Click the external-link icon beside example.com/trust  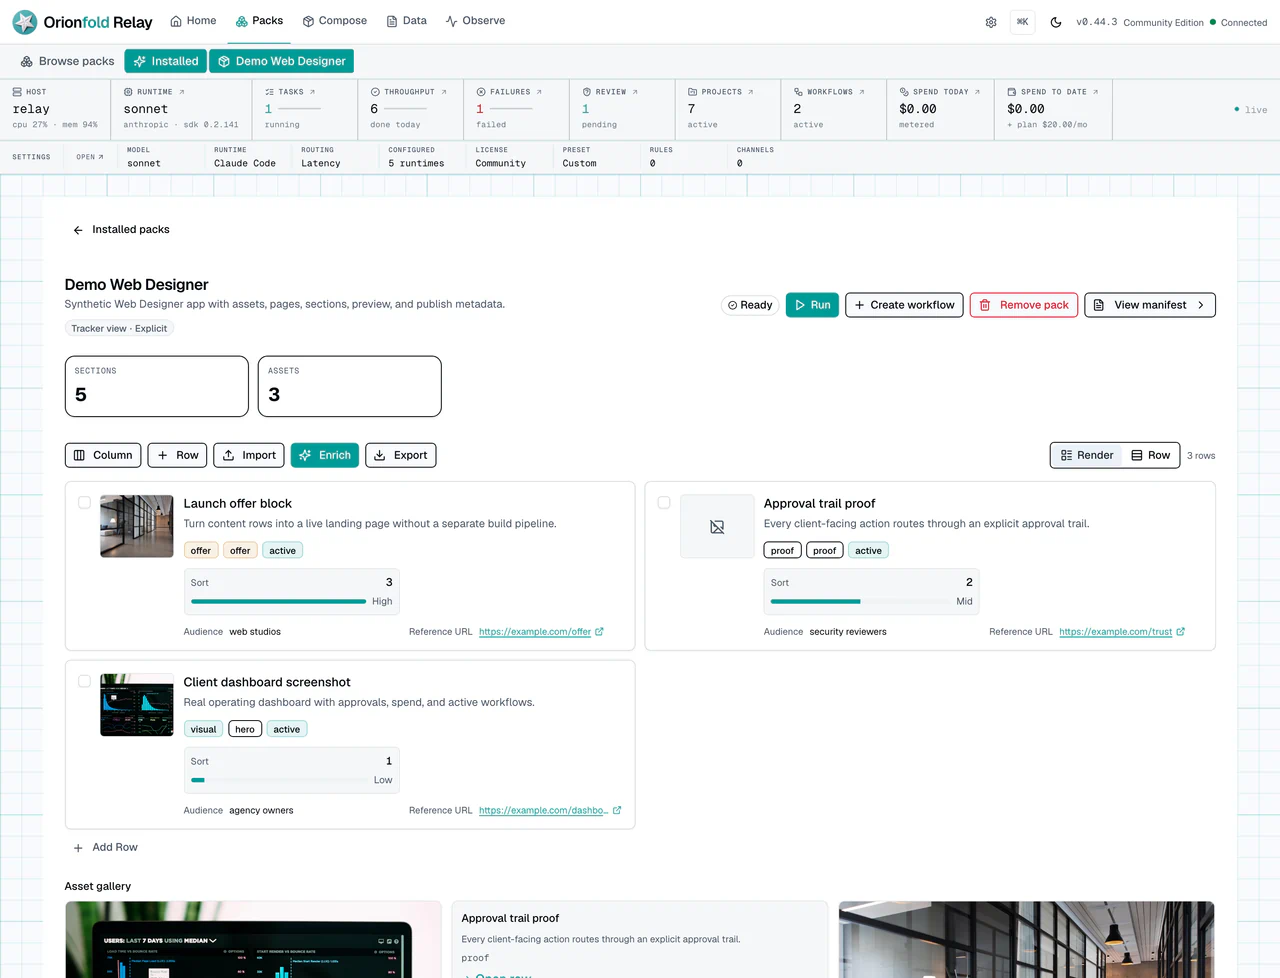point(1181,632)
